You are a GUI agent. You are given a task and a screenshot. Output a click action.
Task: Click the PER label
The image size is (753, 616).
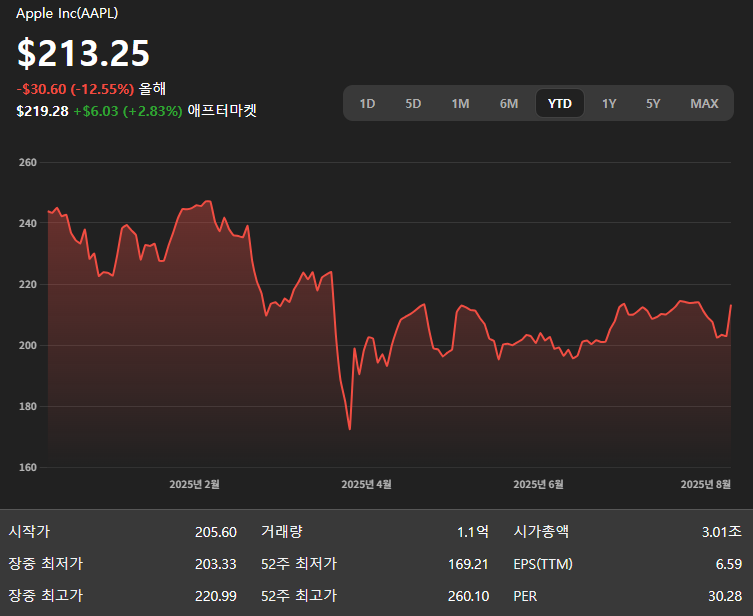(x=525, y=596)
